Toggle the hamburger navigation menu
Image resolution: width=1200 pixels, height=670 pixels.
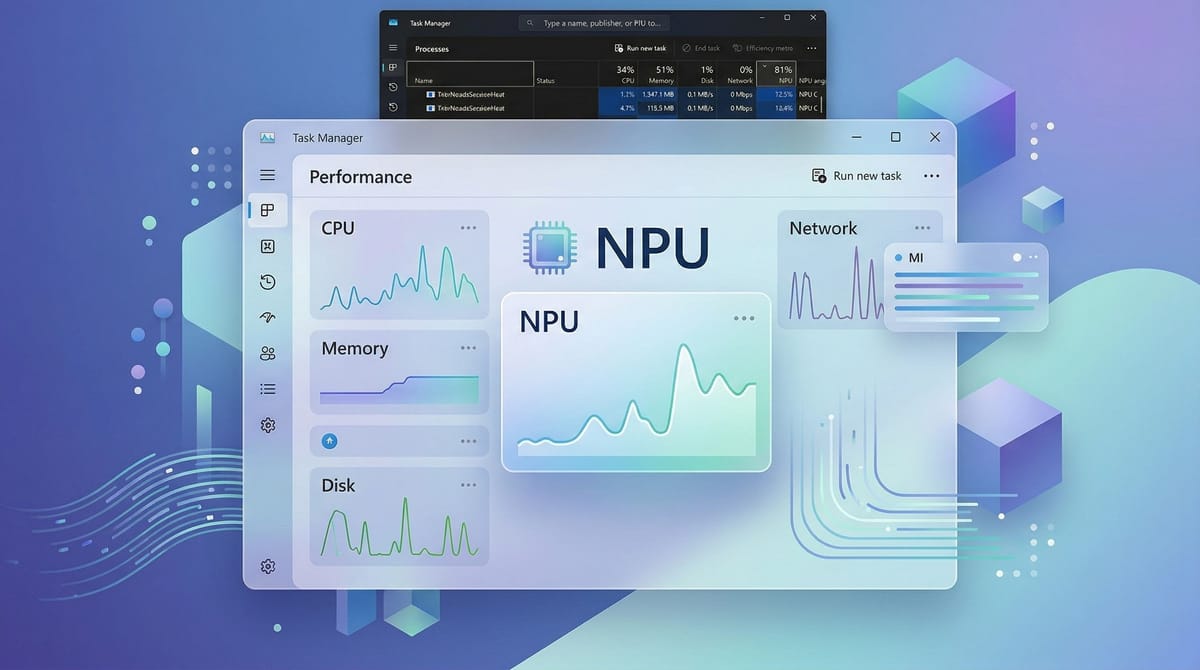tap(267, 174)
